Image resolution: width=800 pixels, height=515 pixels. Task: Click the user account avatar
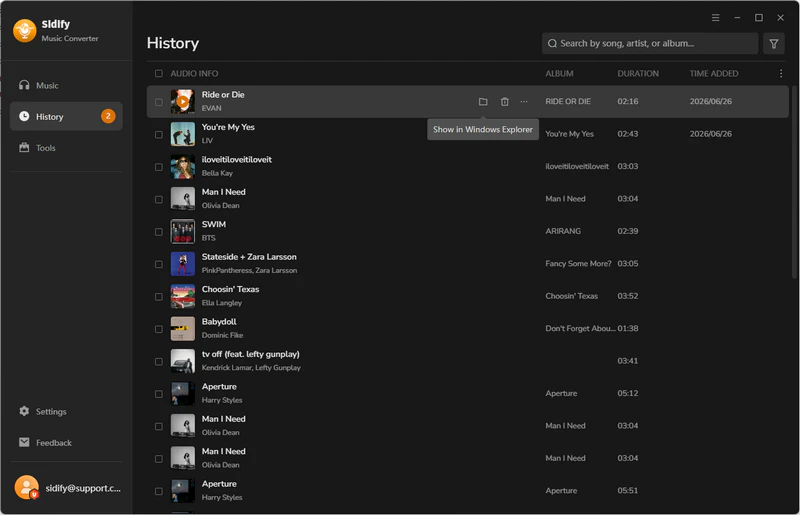coord(27,487)
